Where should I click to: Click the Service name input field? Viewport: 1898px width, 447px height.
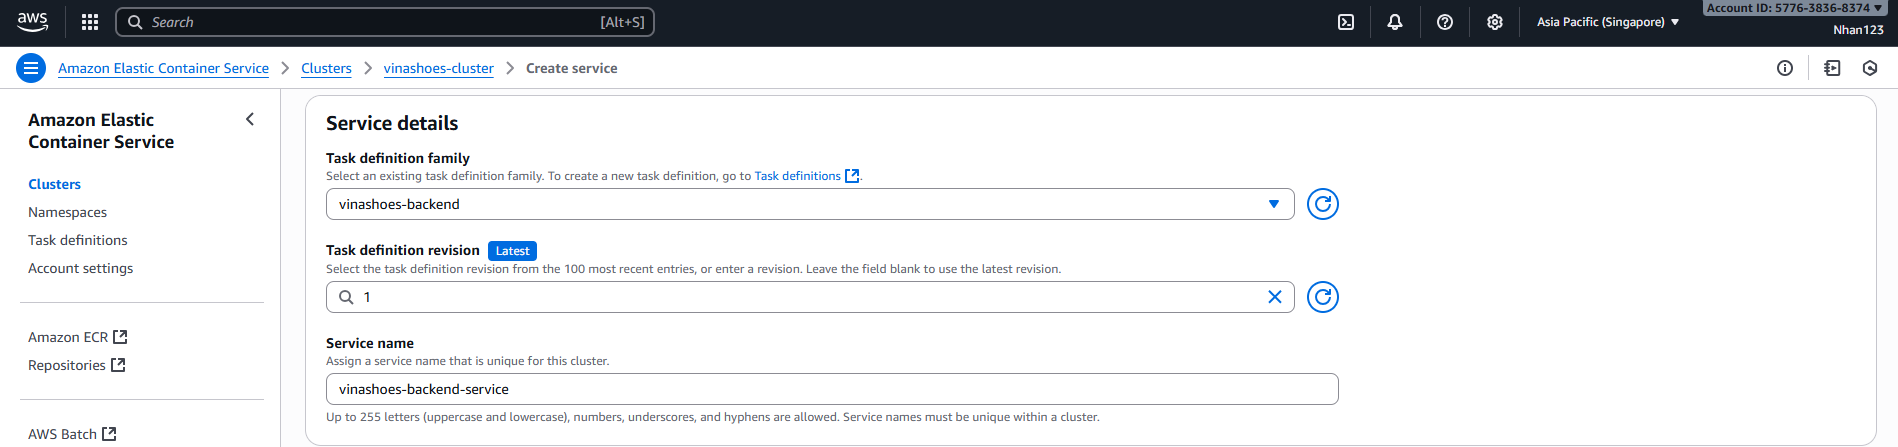831,389
